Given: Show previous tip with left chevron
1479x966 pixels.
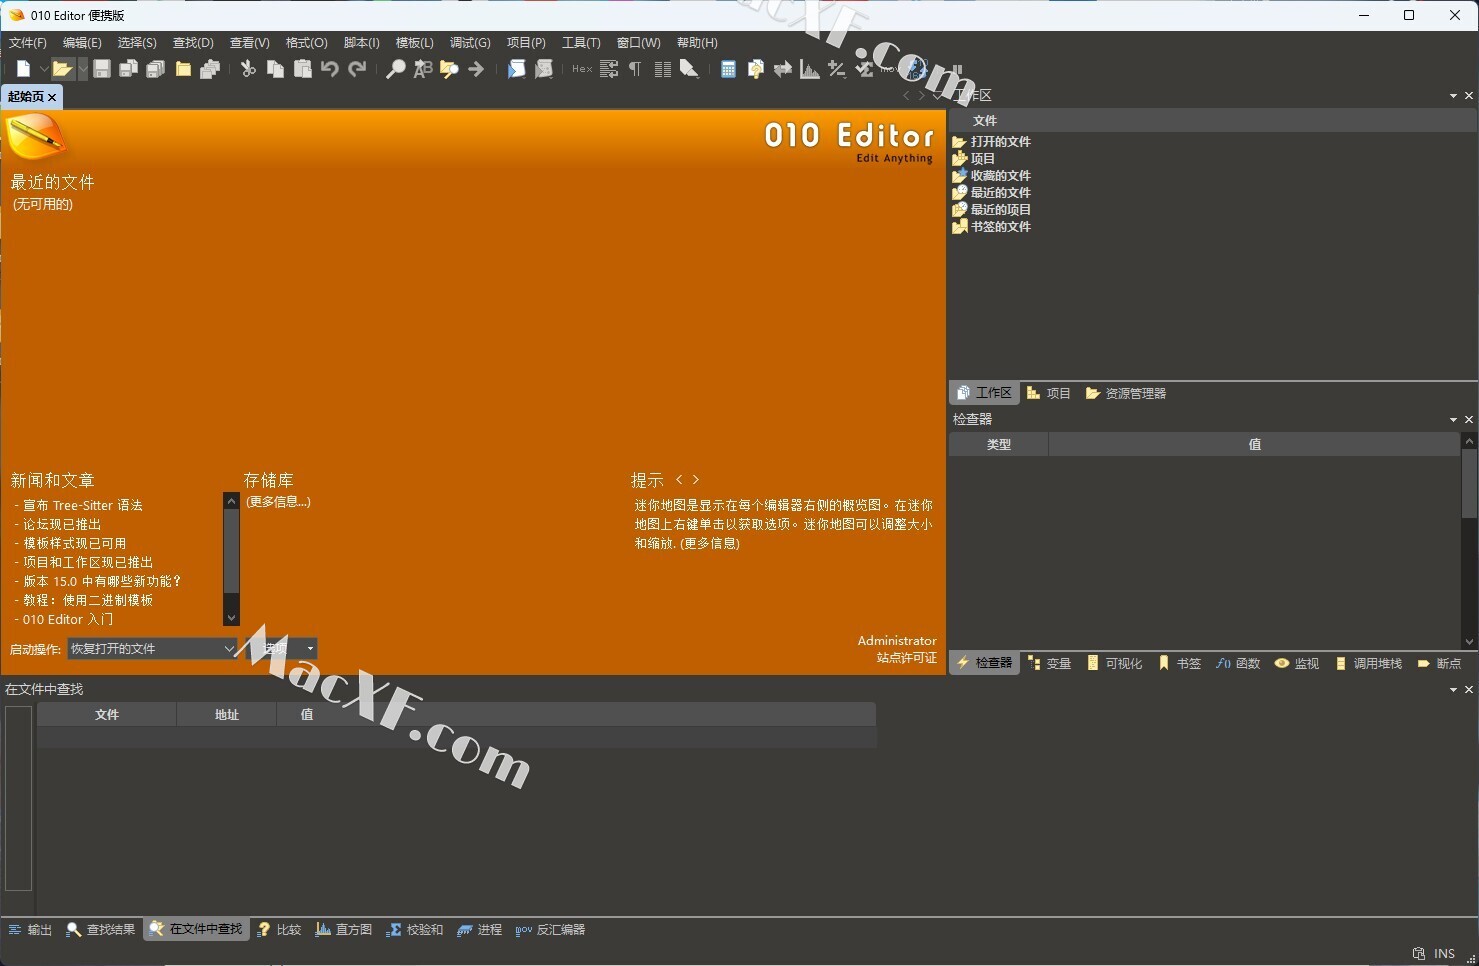Looking at the screenshot, I should pos(679,480).
